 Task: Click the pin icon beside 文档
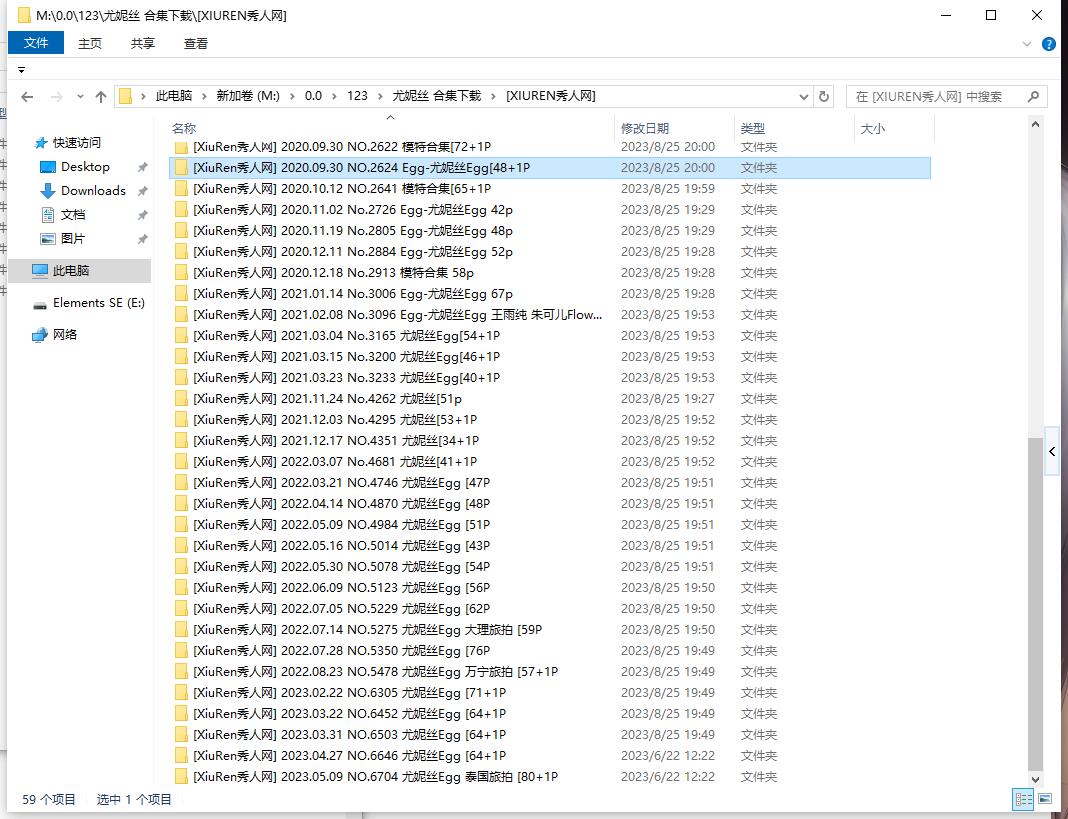[x=142, y=215]
